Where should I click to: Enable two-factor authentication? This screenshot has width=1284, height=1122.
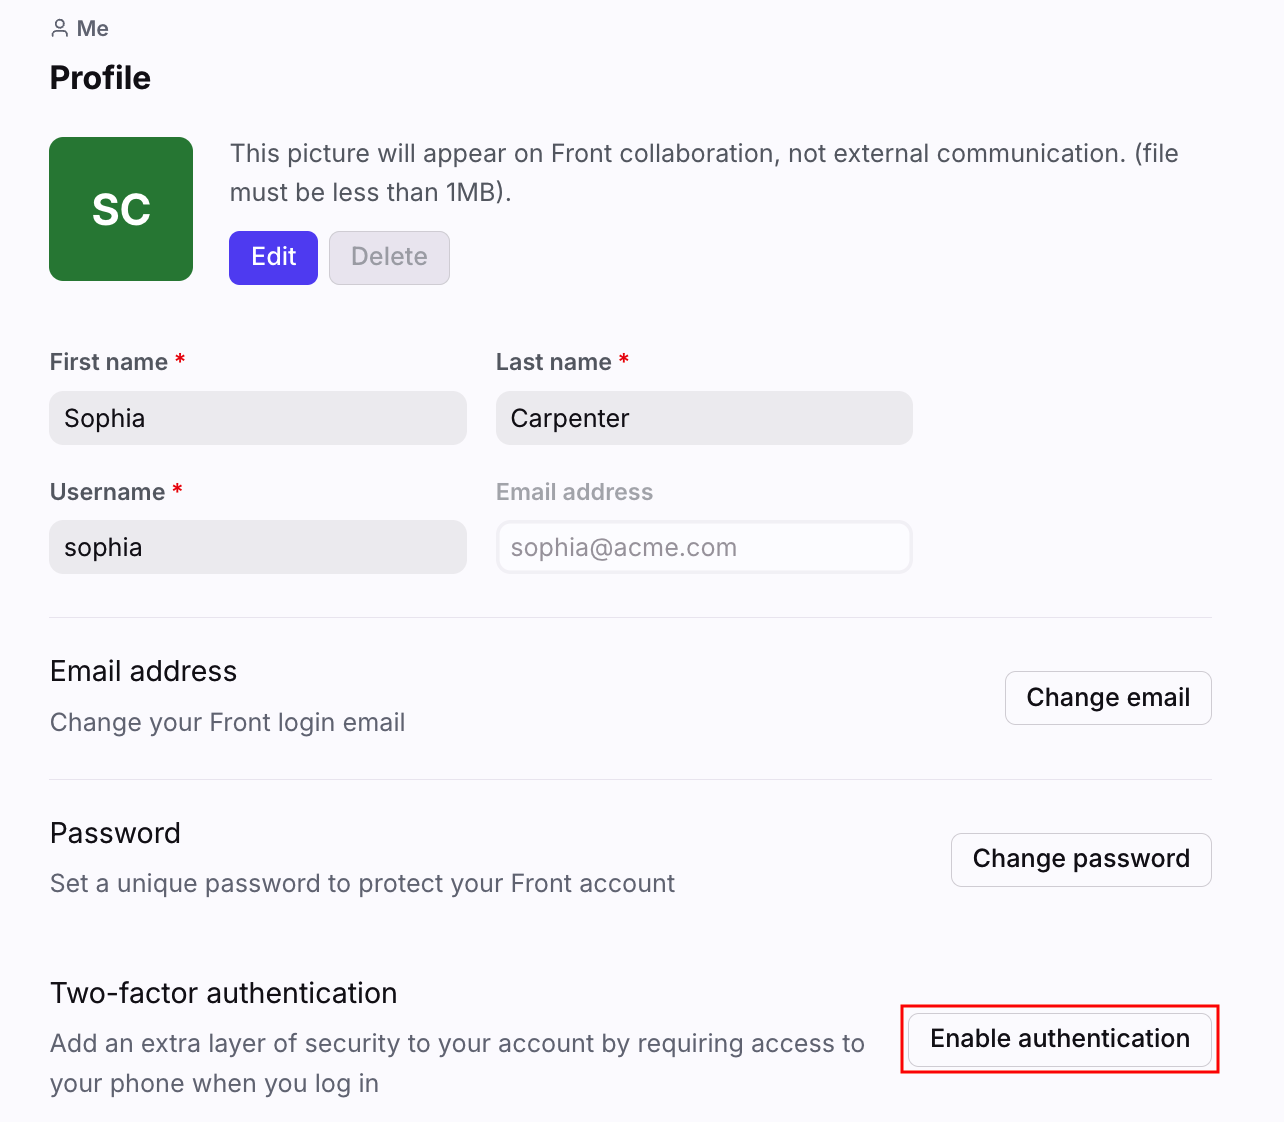(x=1060, y=1039)
